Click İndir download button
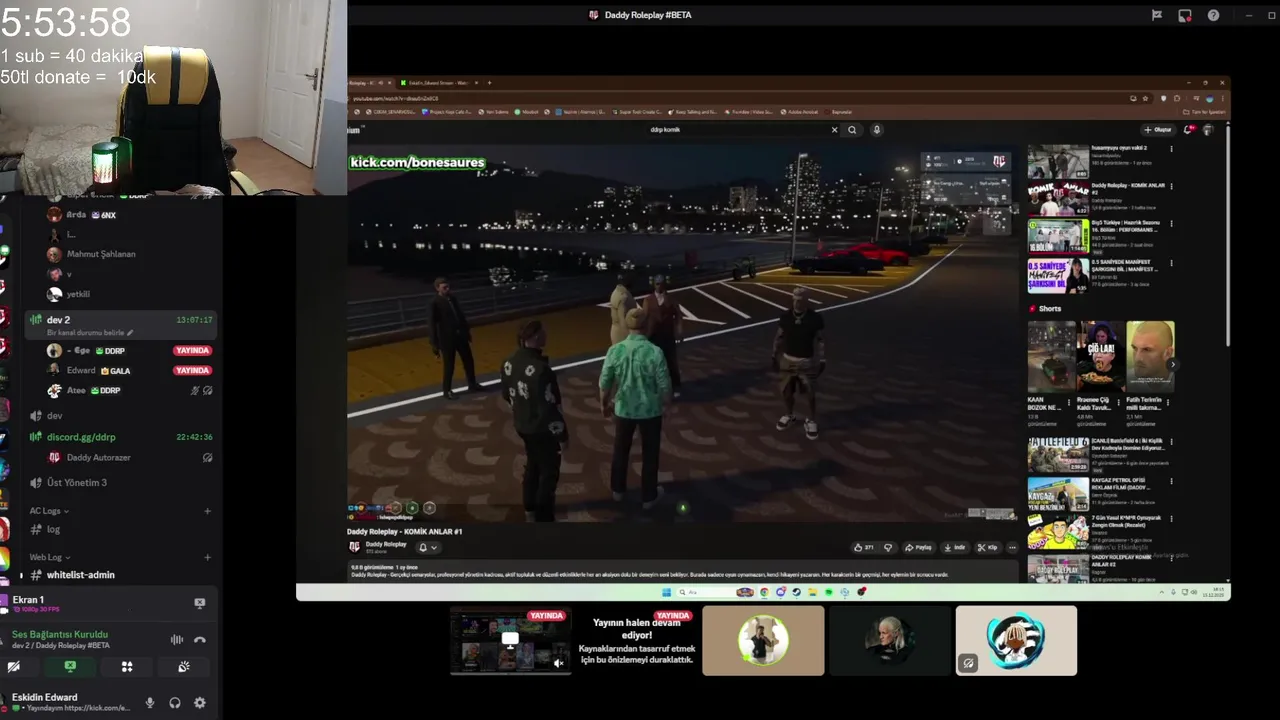The width and height of the screenshot is (1280, 720). [956, 547]
